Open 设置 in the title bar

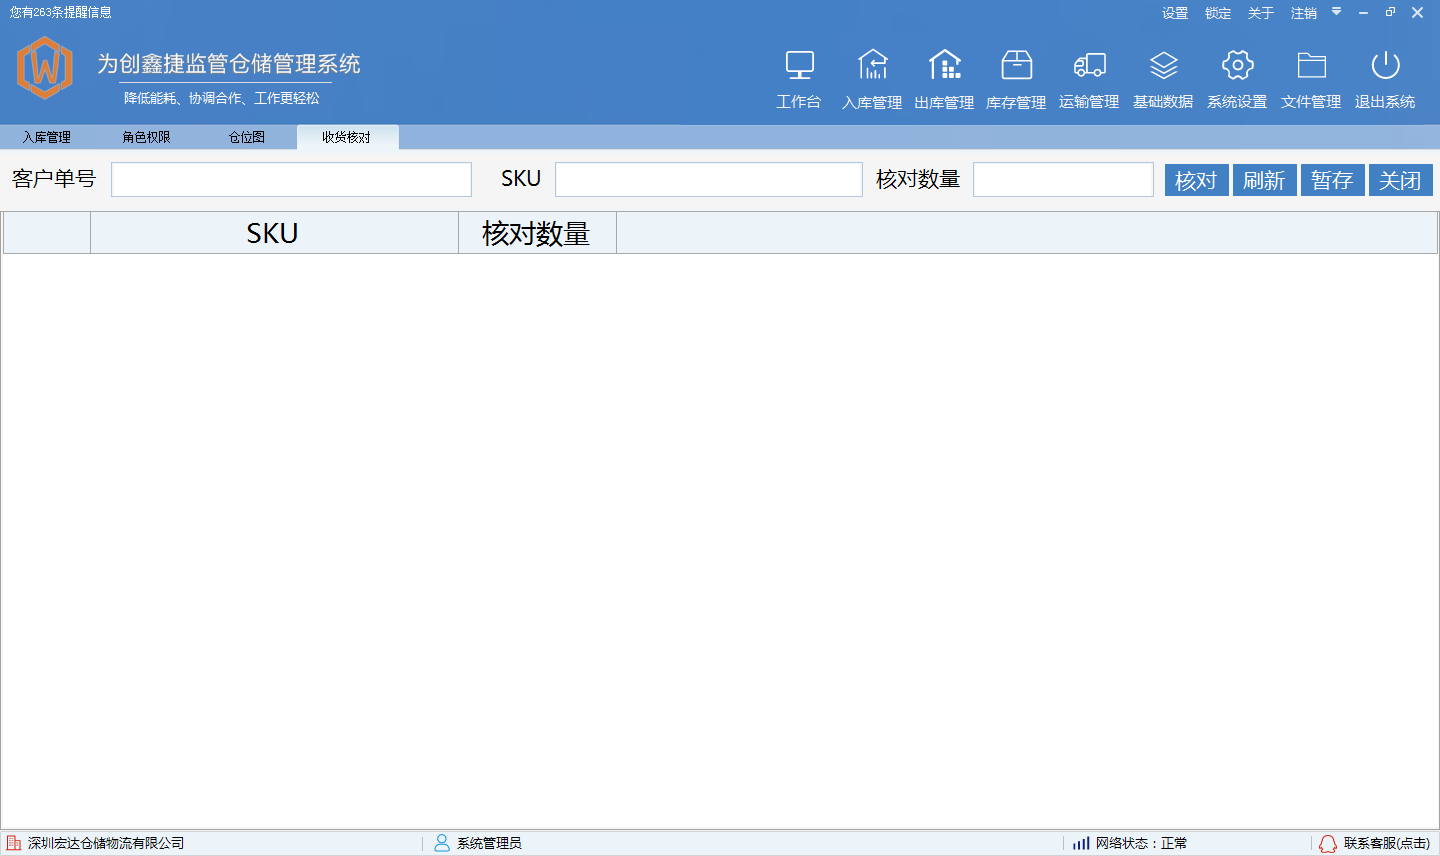1175,13
